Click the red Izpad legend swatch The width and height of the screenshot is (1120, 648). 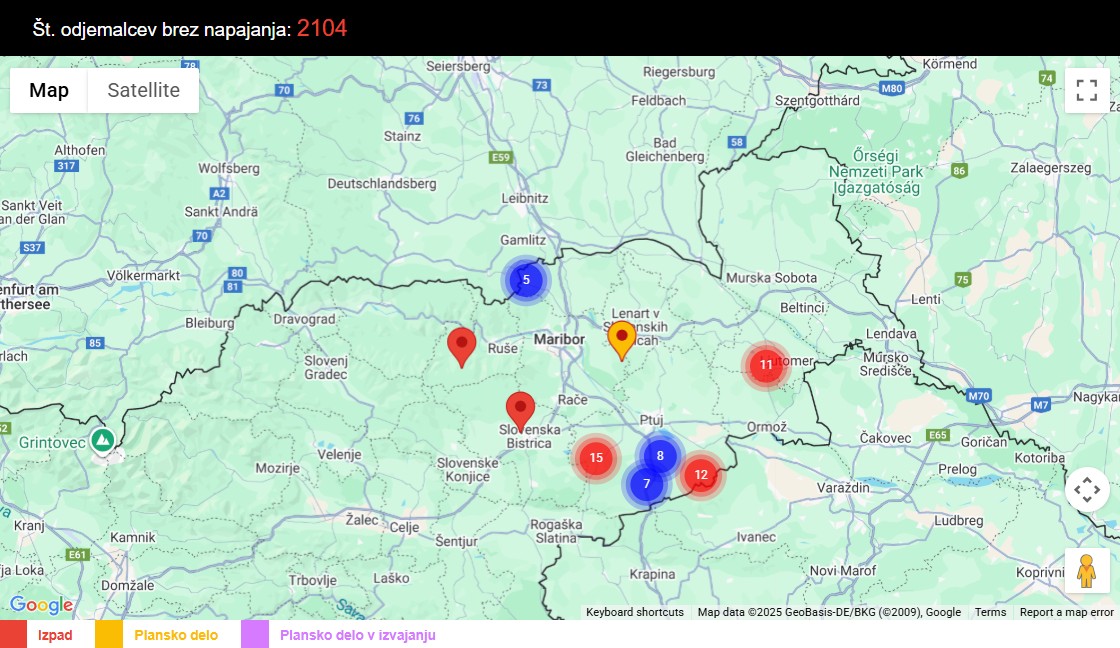(x=12, y=635)
